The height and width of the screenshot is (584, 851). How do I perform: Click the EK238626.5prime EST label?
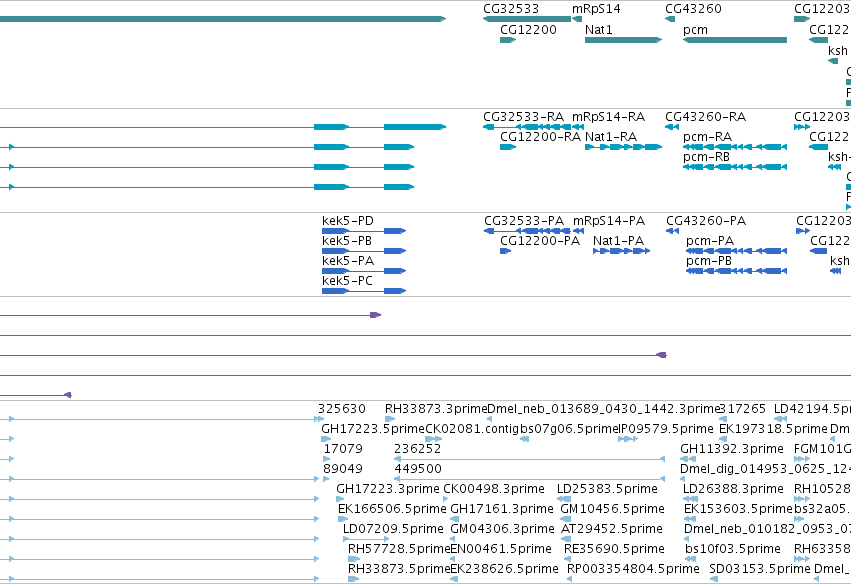[x=505, y=569]
